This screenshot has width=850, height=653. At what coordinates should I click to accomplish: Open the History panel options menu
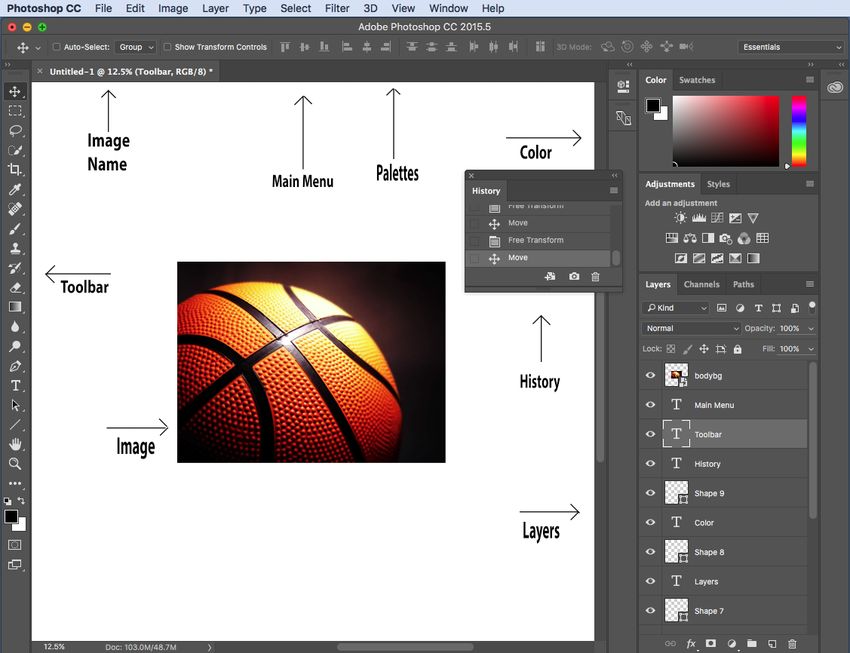[x=614, y=191]
